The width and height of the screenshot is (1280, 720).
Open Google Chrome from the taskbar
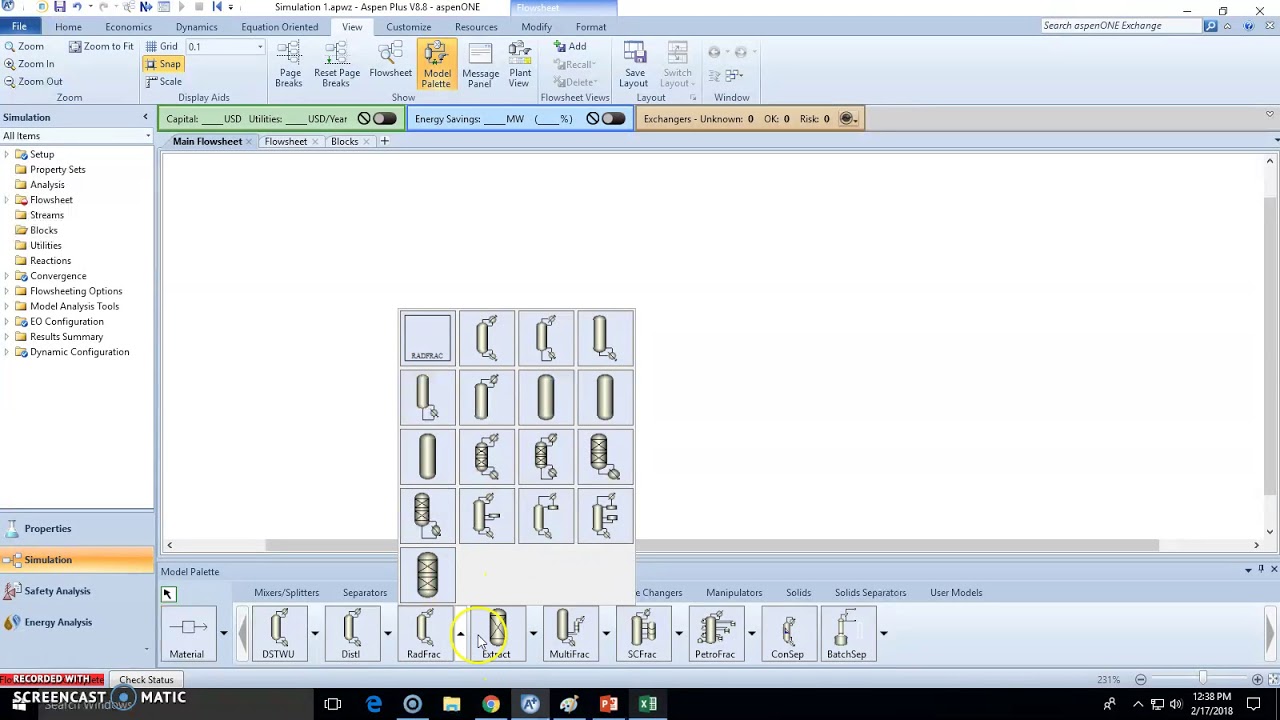coord(491,704)
